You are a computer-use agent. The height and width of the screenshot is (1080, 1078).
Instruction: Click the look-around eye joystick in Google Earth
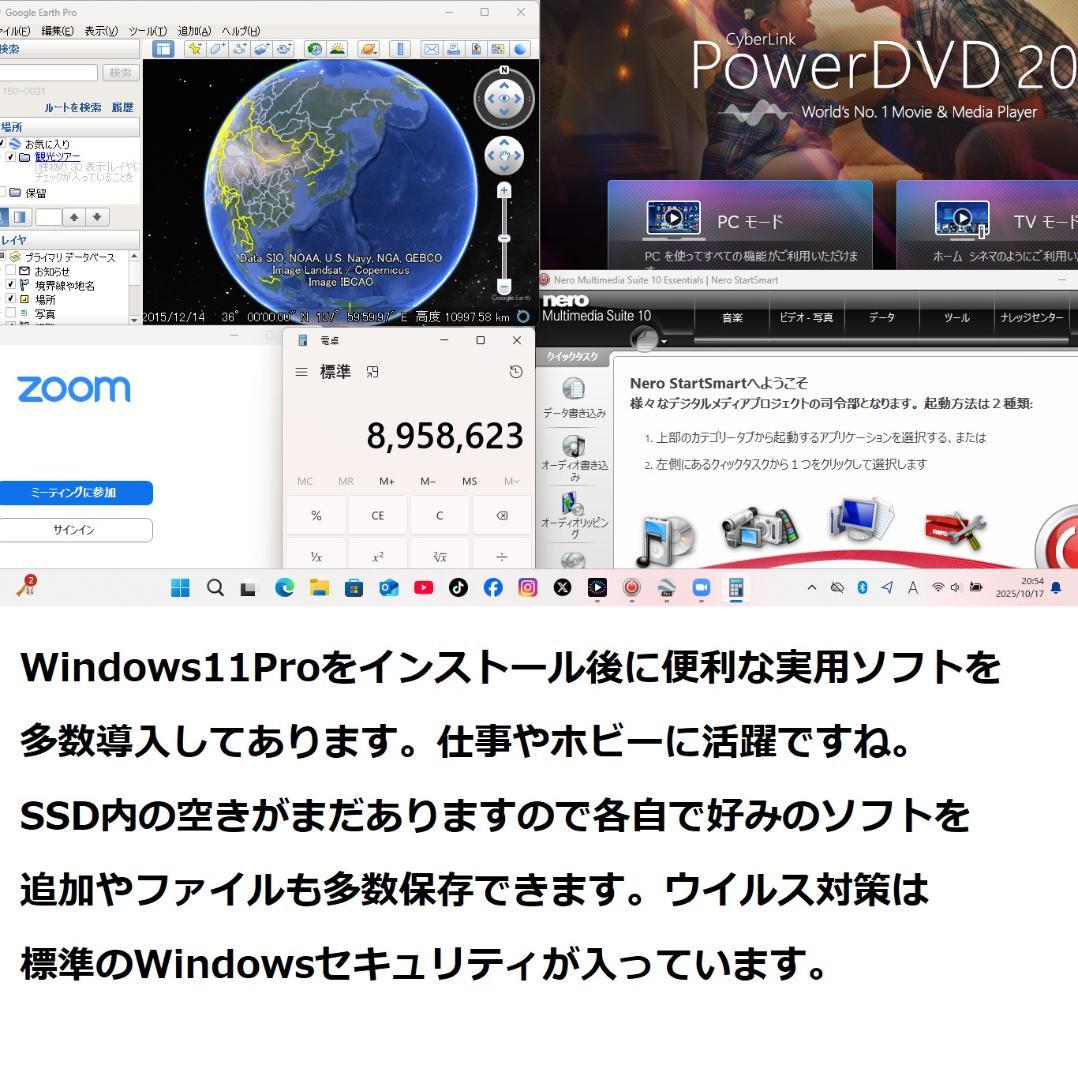(504, 98)
